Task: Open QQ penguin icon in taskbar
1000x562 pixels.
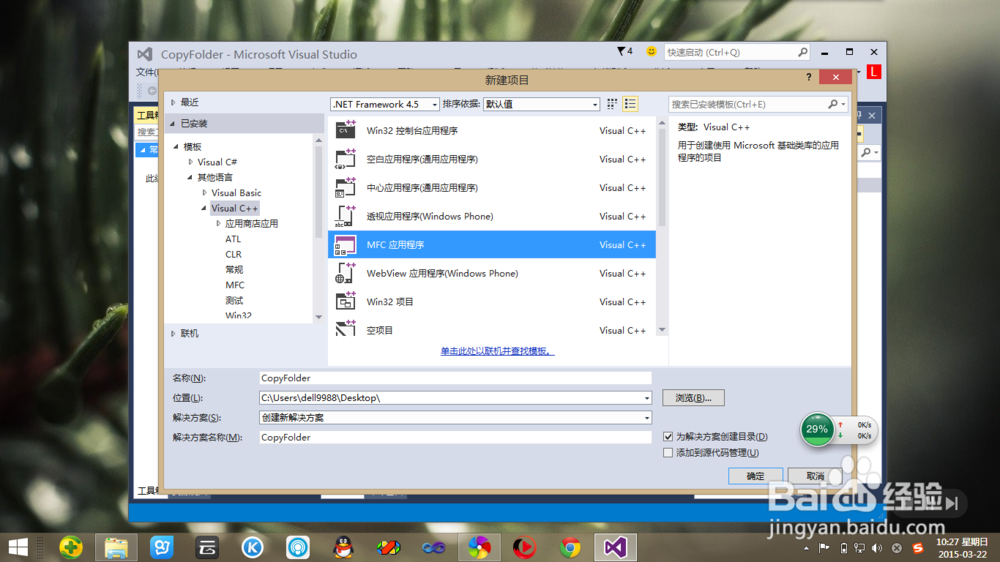Action: coord(343,547)
